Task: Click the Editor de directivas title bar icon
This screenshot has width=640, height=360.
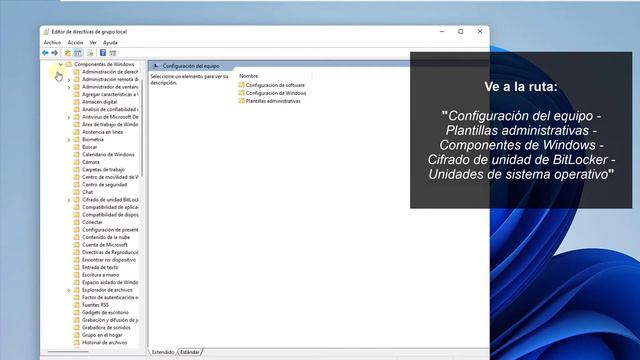Action: pos(46,31)
